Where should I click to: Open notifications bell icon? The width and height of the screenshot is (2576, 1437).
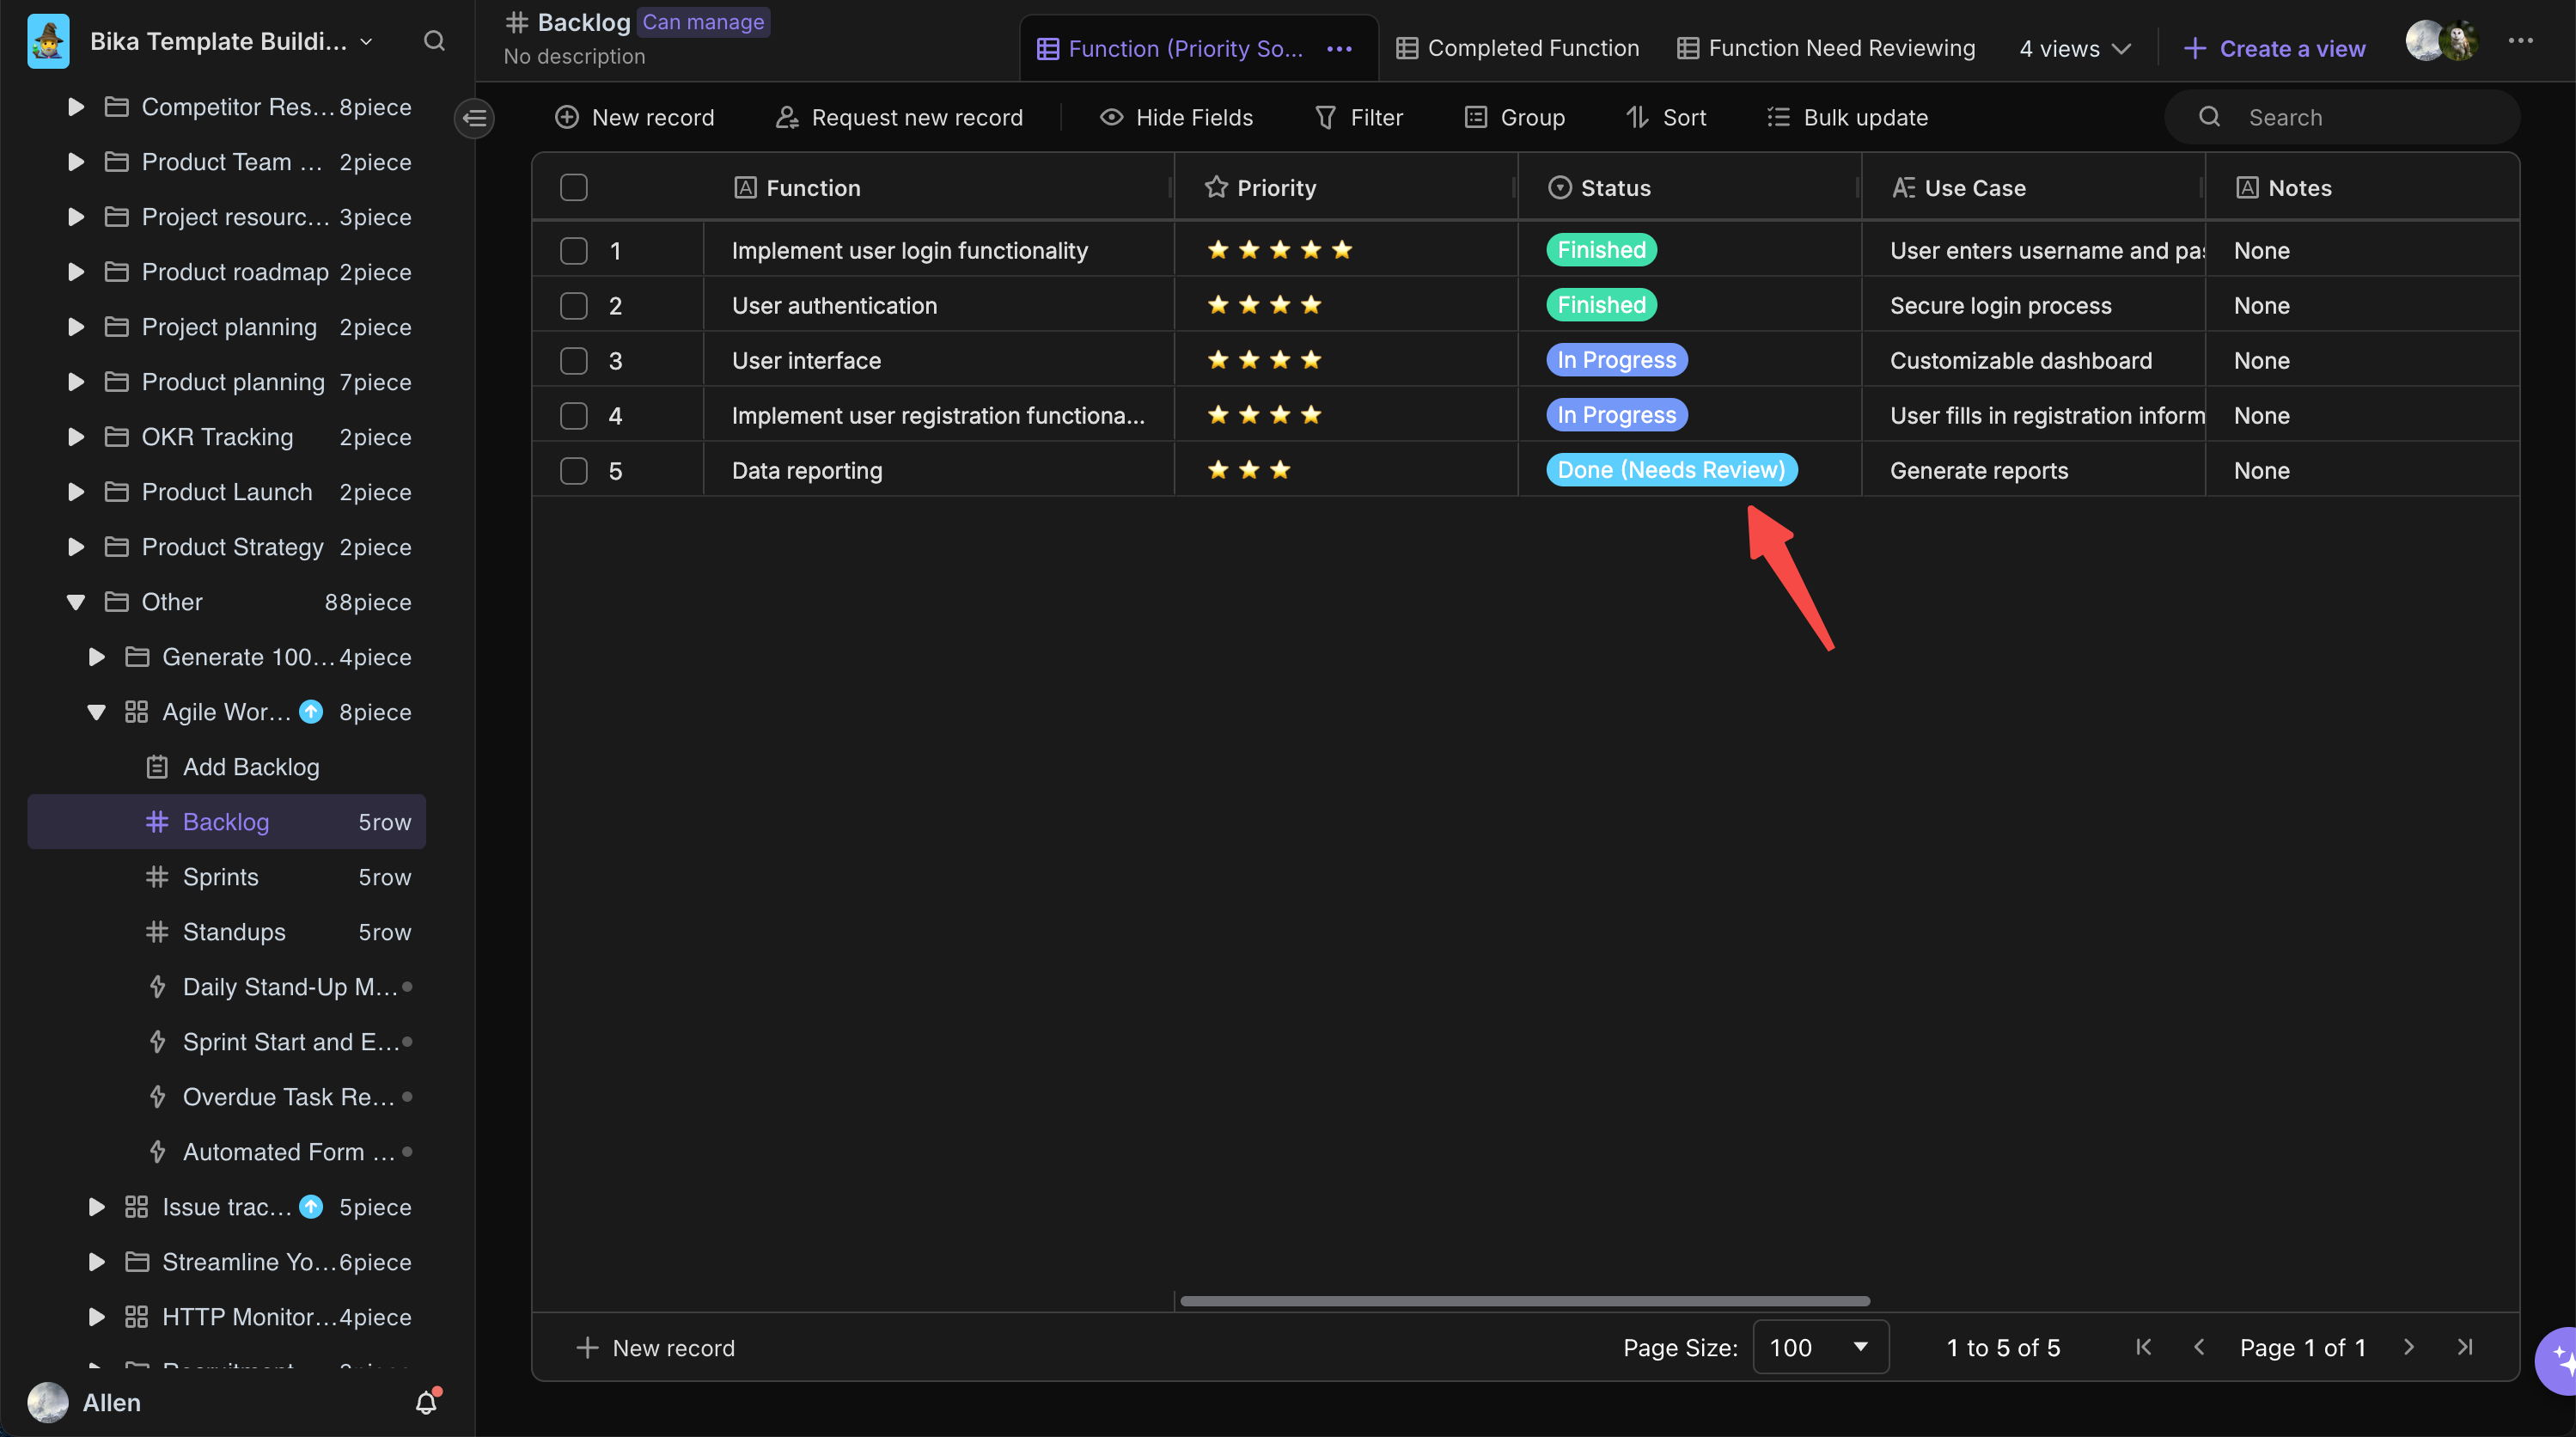[x=427, y=1402]
